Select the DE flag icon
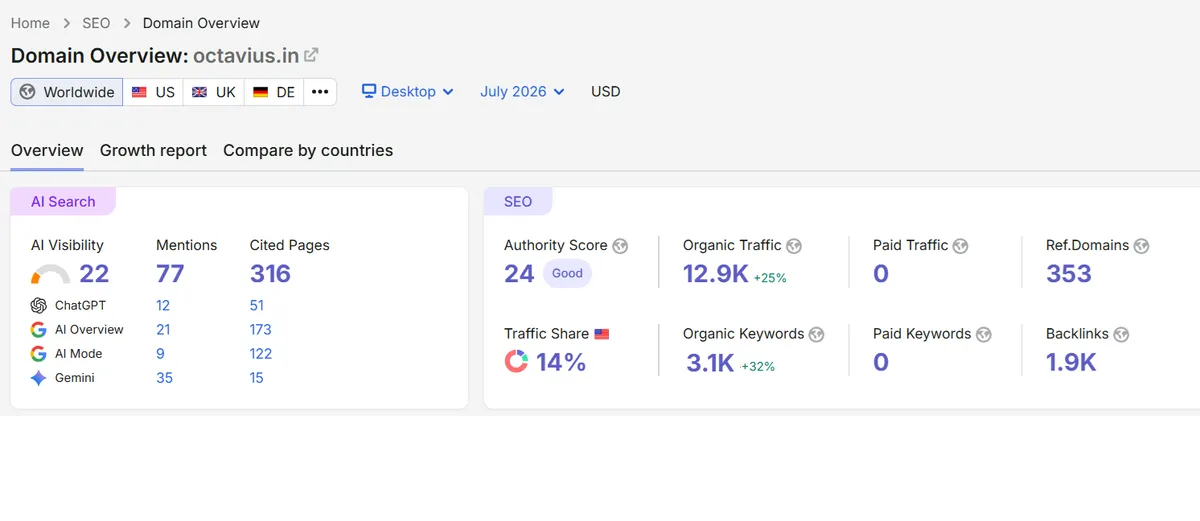 point(261,92)
